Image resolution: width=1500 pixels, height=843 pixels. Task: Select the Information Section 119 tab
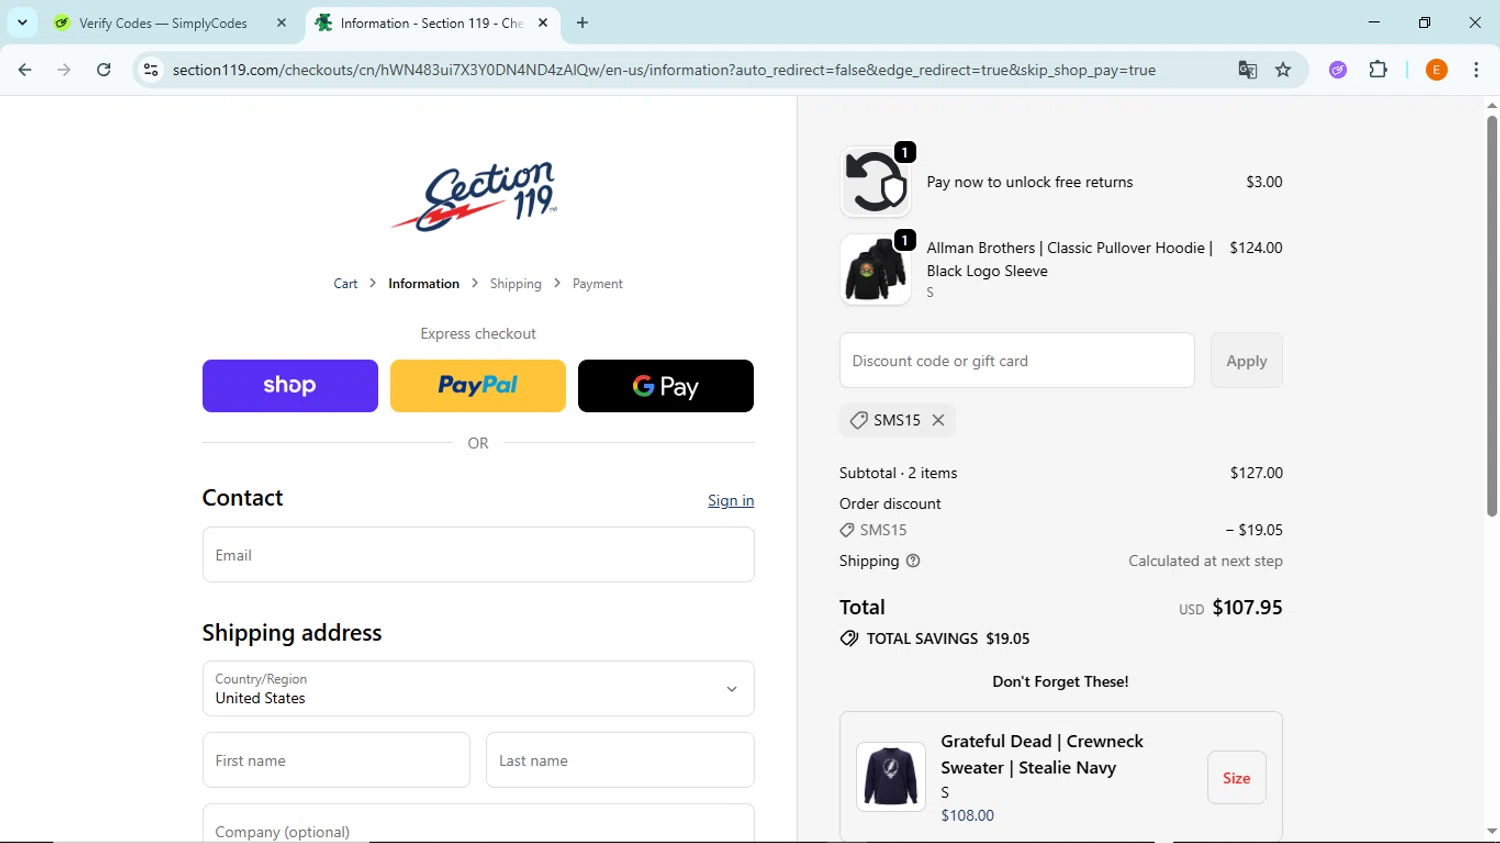(x=431, y=23)
